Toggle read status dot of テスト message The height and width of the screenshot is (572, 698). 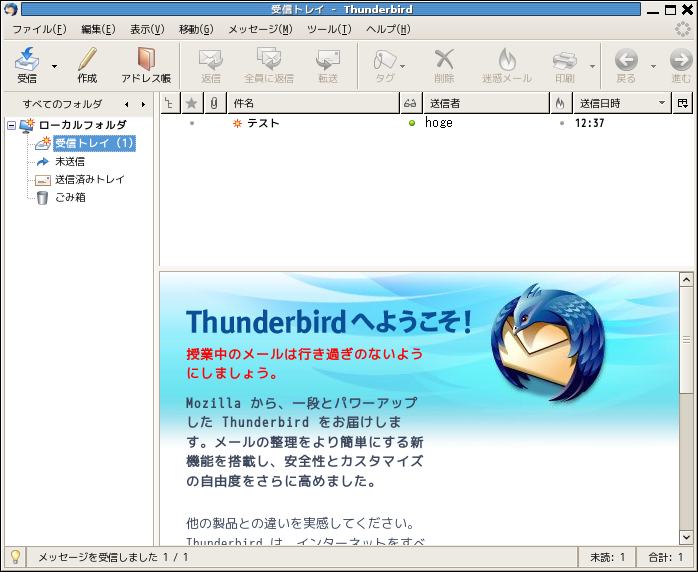coord(412,123)
